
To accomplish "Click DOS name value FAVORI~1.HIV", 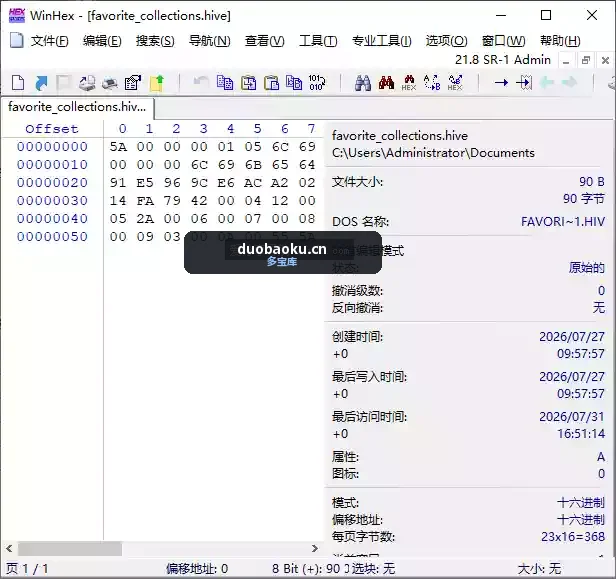I will click(x=563, y=222).
